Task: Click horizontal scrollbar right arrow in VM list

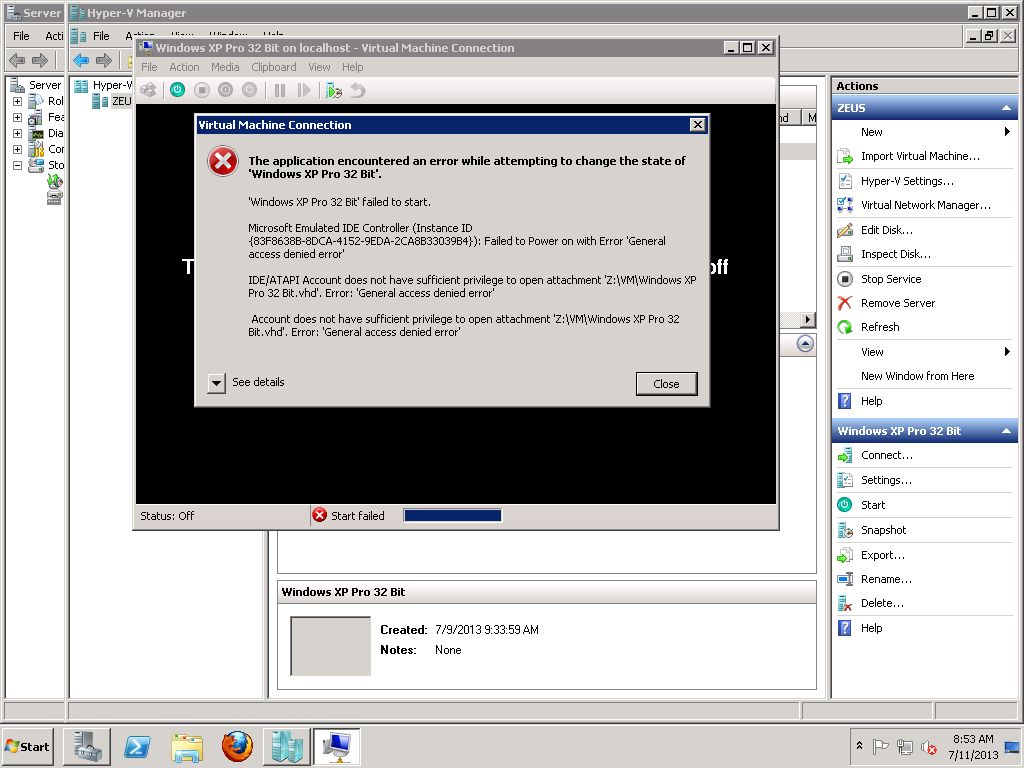Action: [x=808, y=319]
